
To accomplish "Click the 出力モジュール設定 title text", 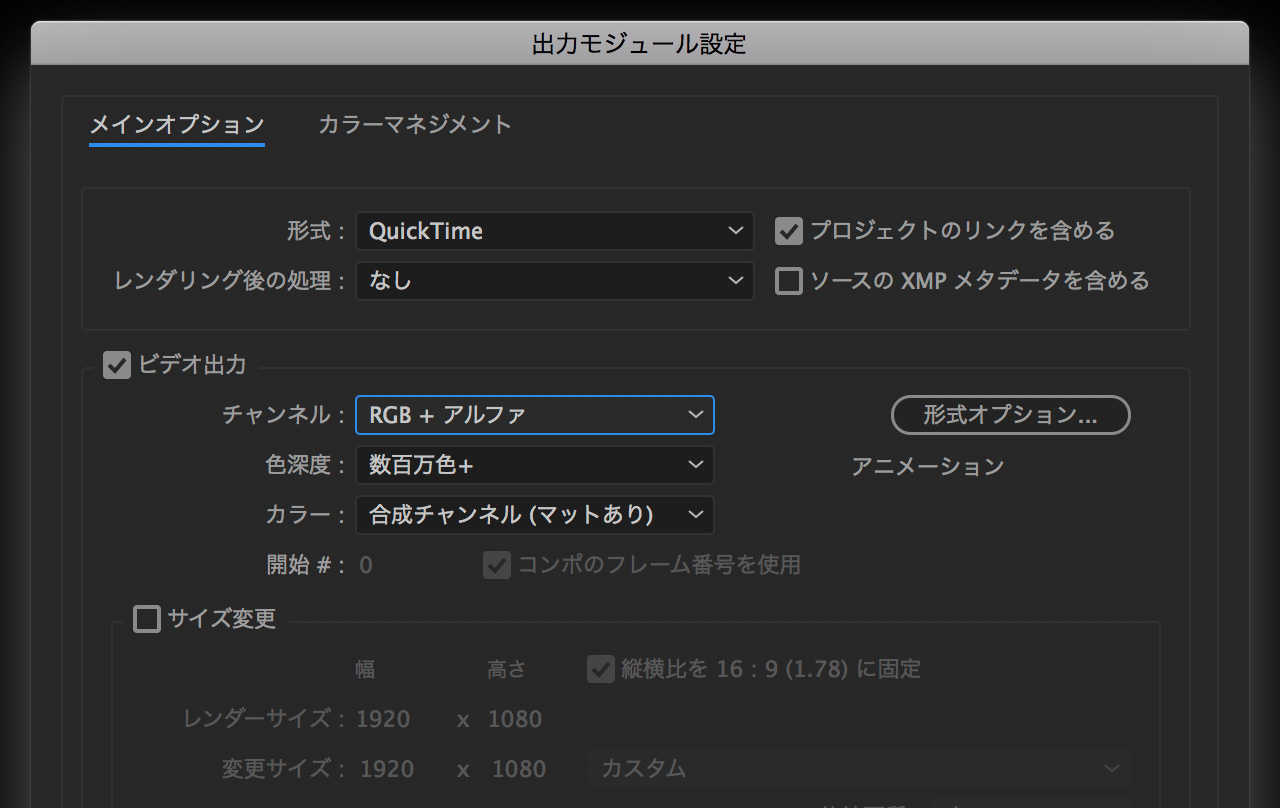I will pyautogui.click(x=640, y=44).
